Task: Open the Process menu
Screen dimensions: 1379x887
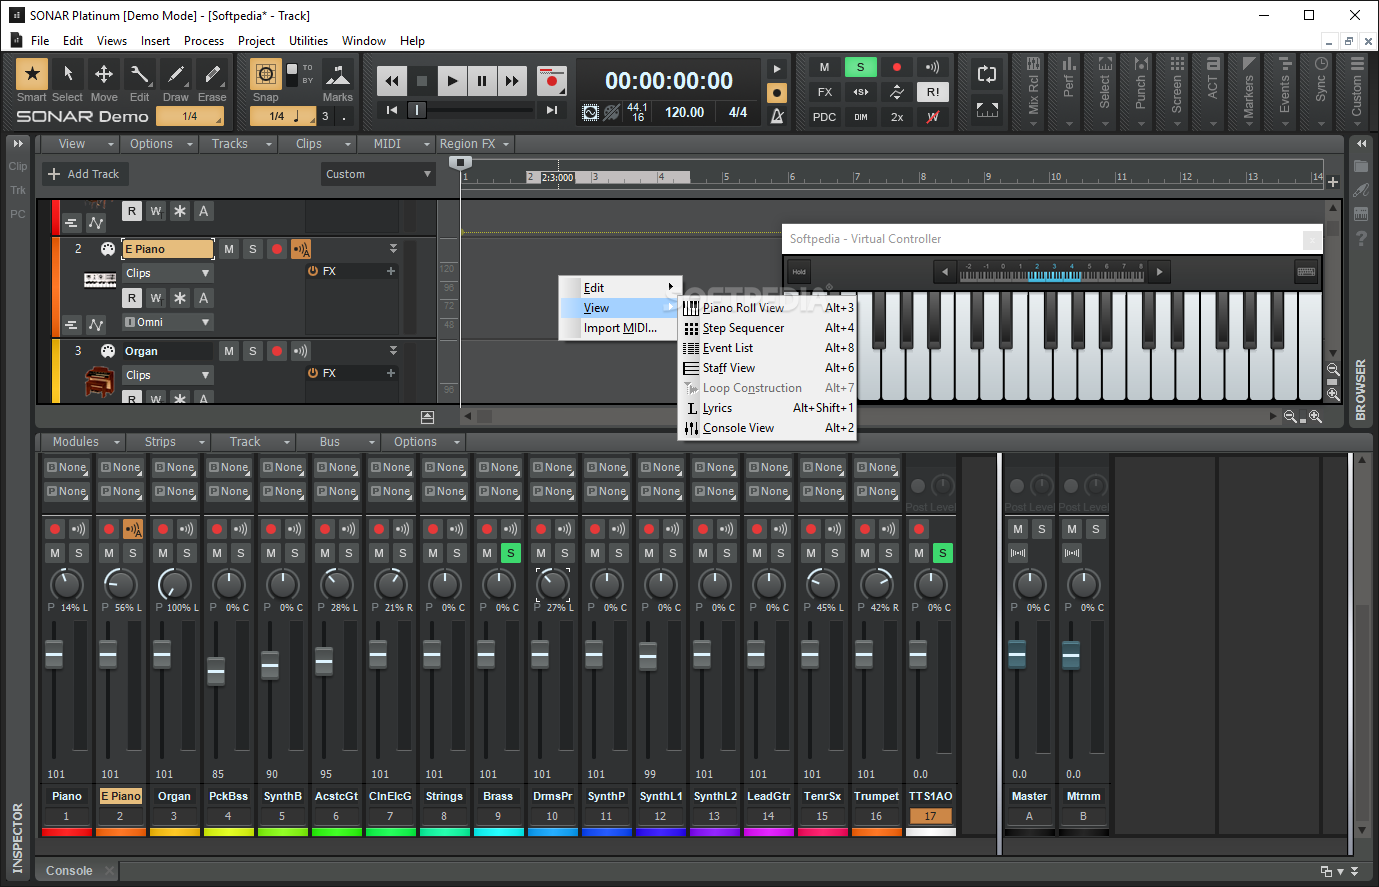Action: 204,41
